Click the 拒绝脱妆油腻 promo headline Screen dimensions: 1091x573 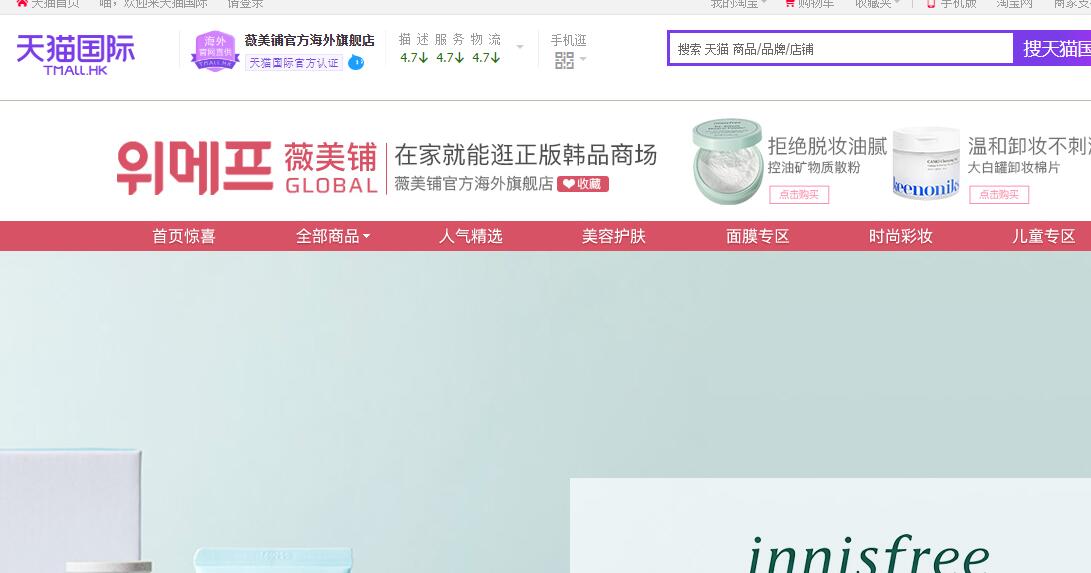coord(827,146)
